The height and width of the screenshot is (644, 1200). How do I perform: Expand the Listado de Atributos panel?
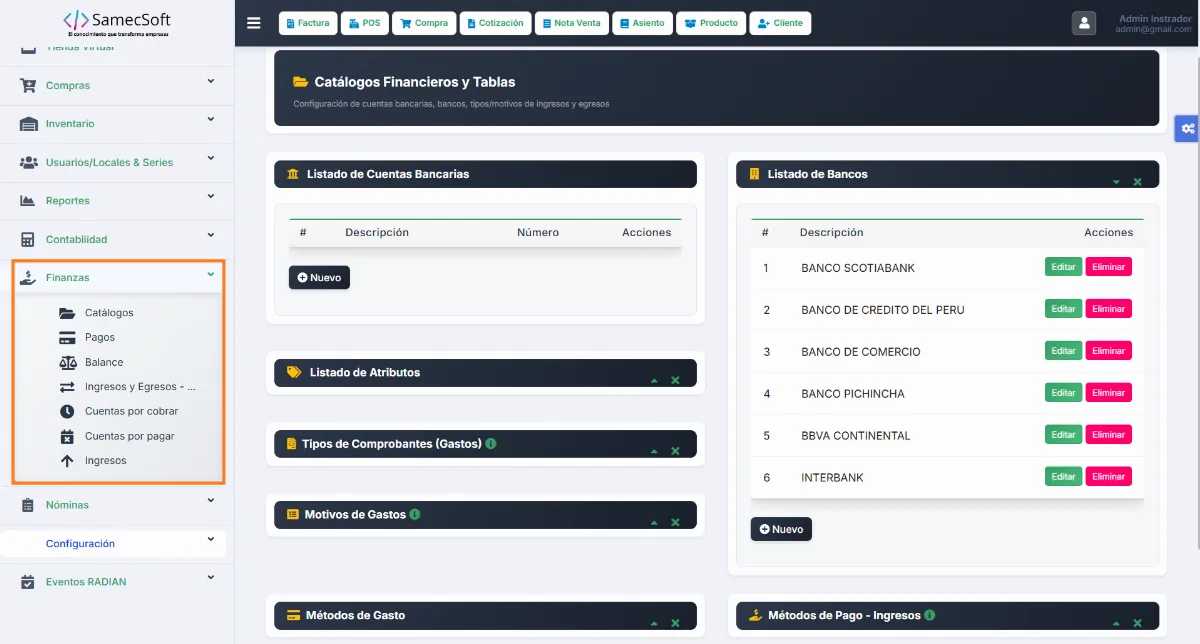654,380
